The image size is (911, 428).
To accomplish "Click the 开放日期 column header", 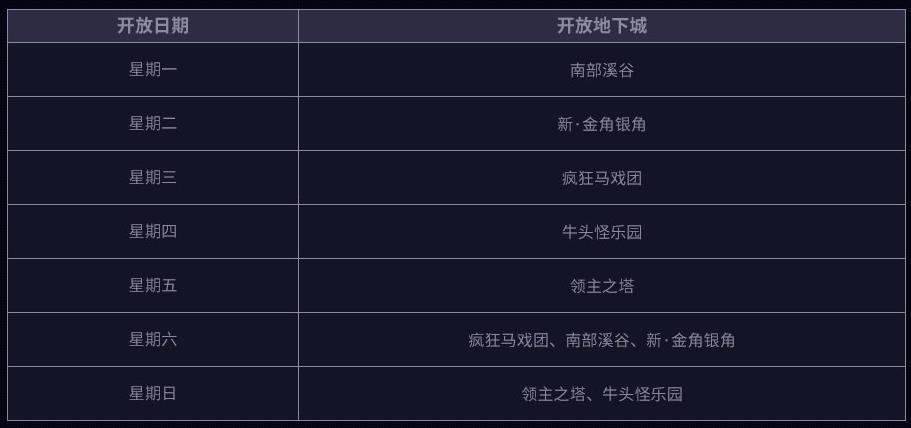I will click(x=152, y=26).
